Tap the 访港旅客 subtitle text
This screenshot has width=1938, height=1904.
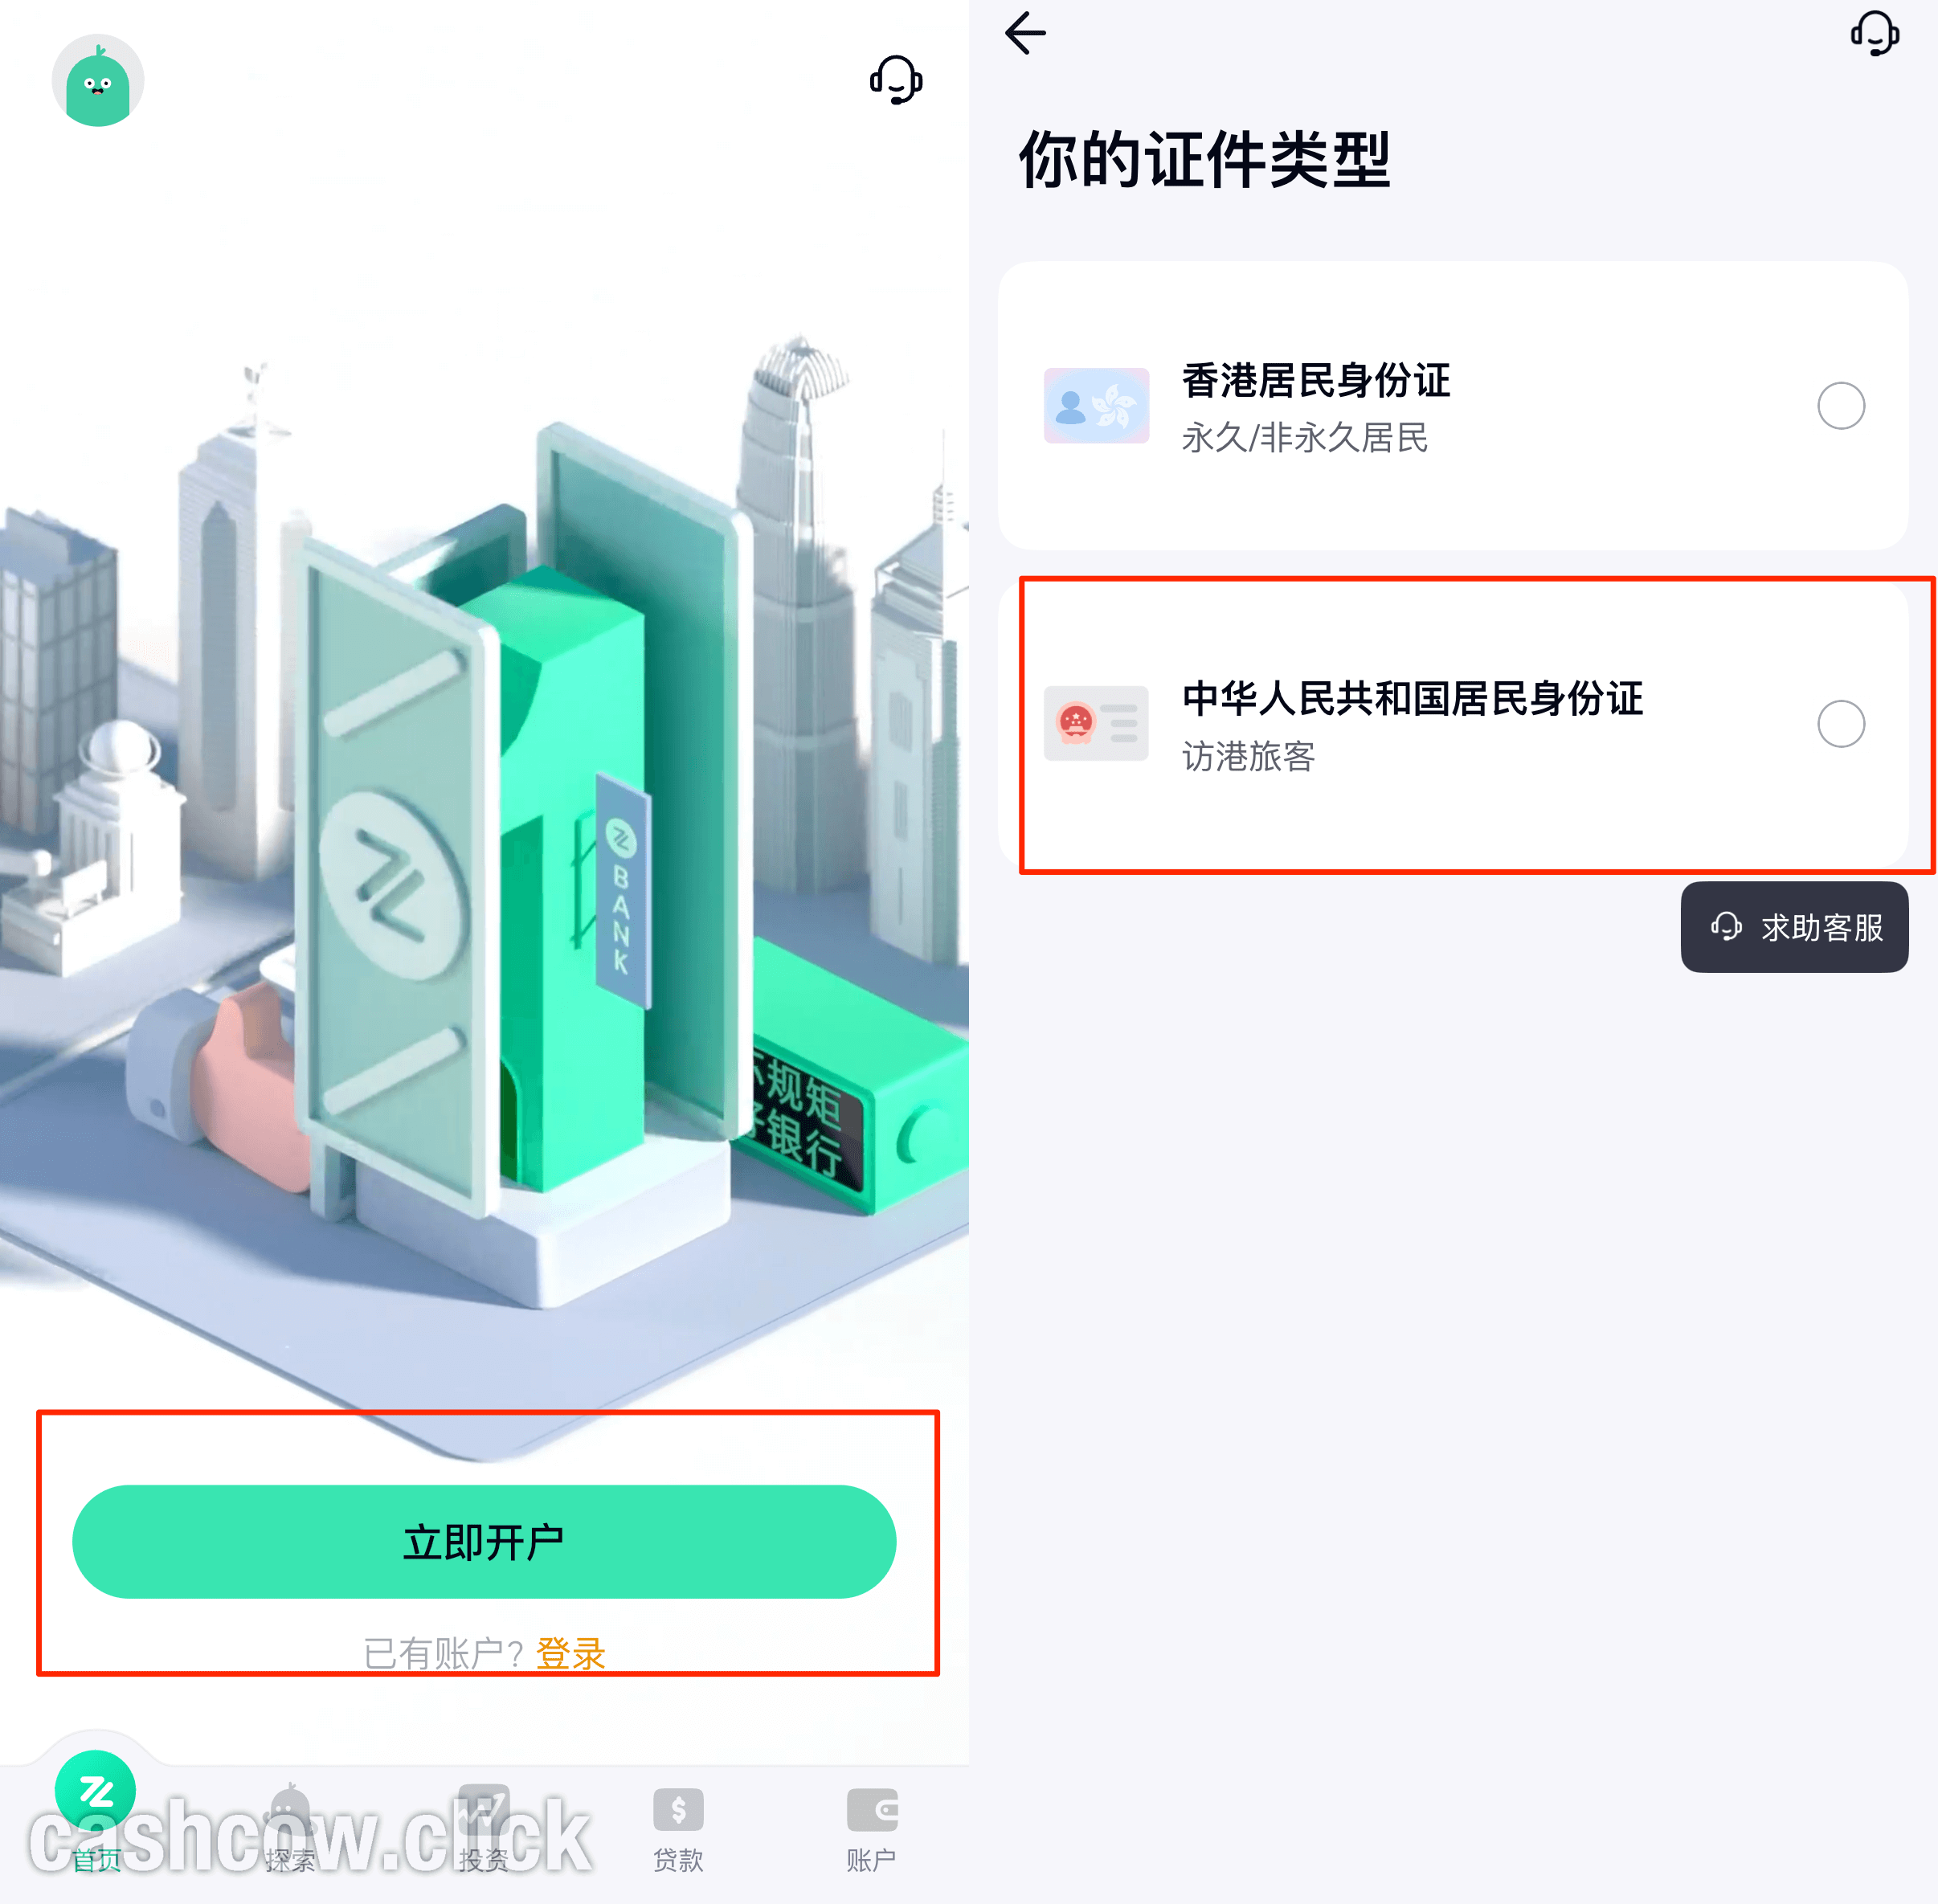coord(1248,756)
